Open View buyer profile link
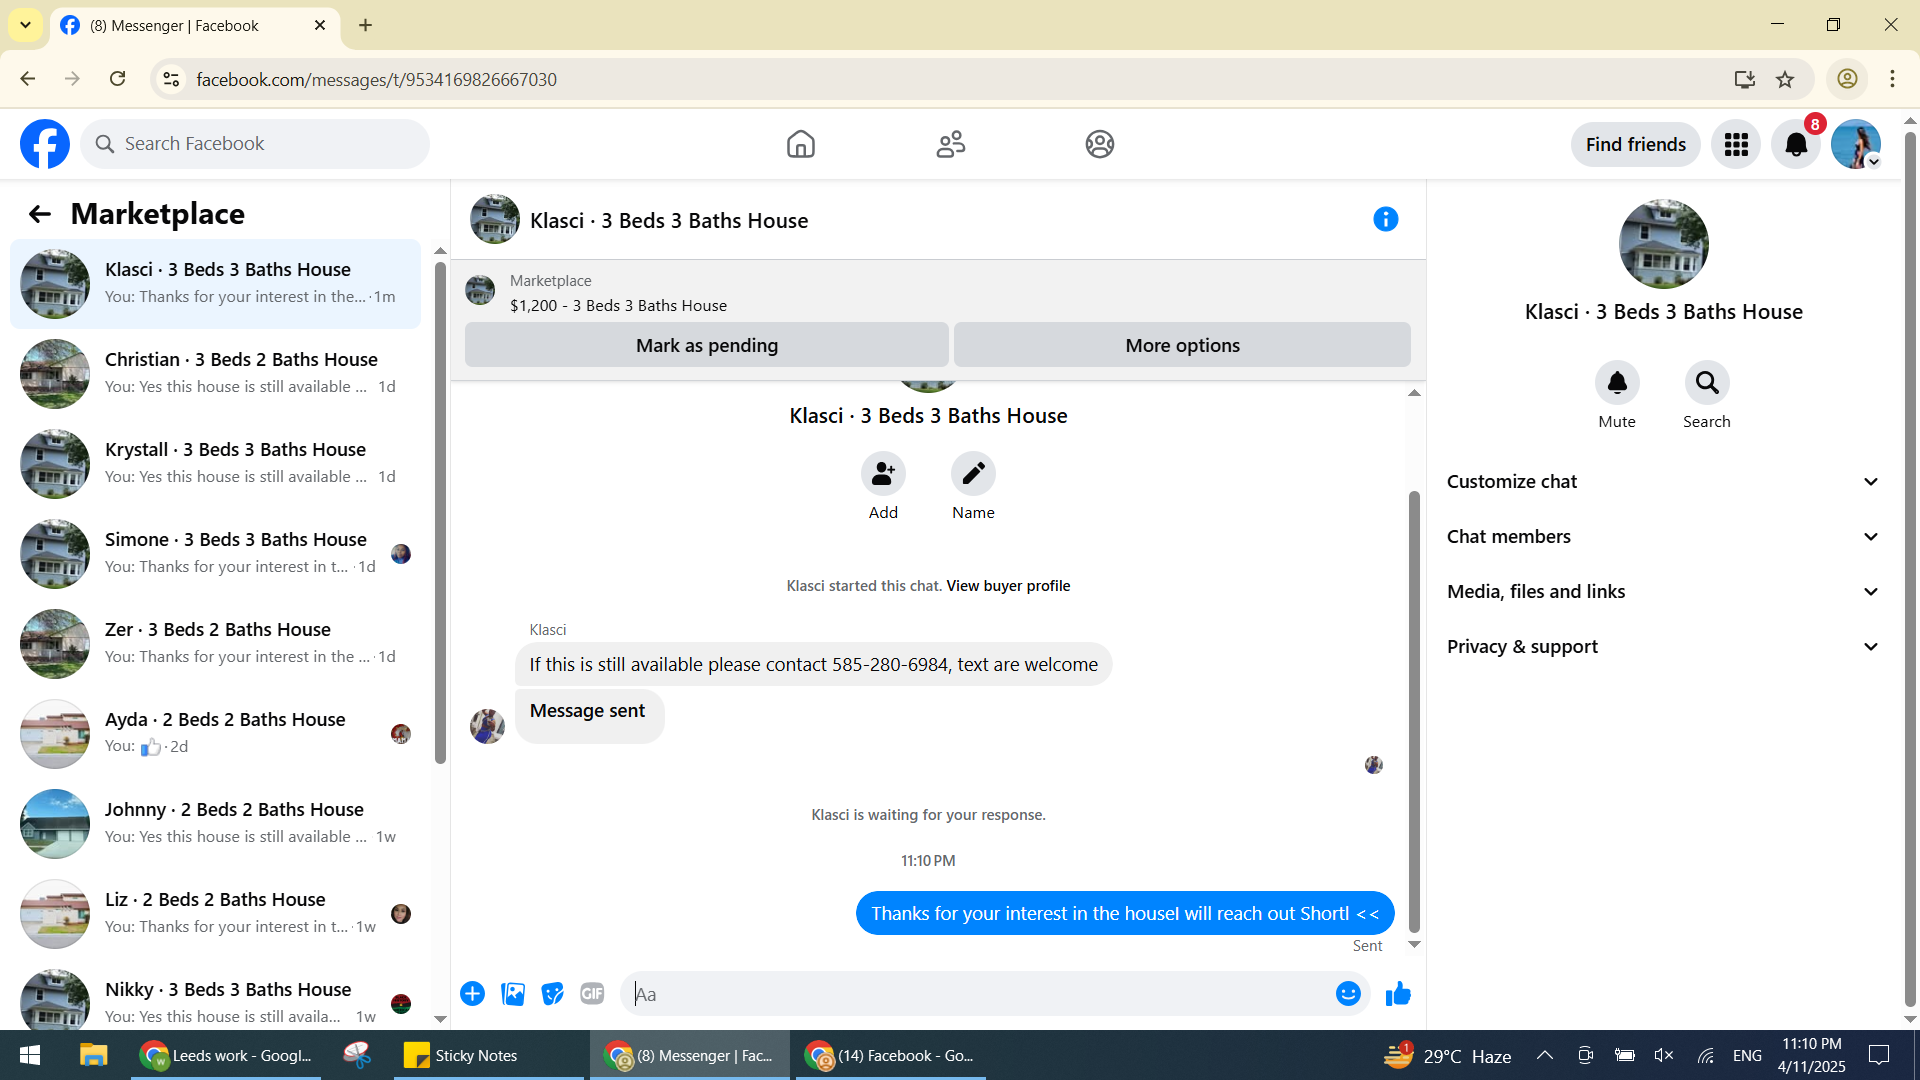Screen dimensions: 1920x1080 tap(1008, 586)
